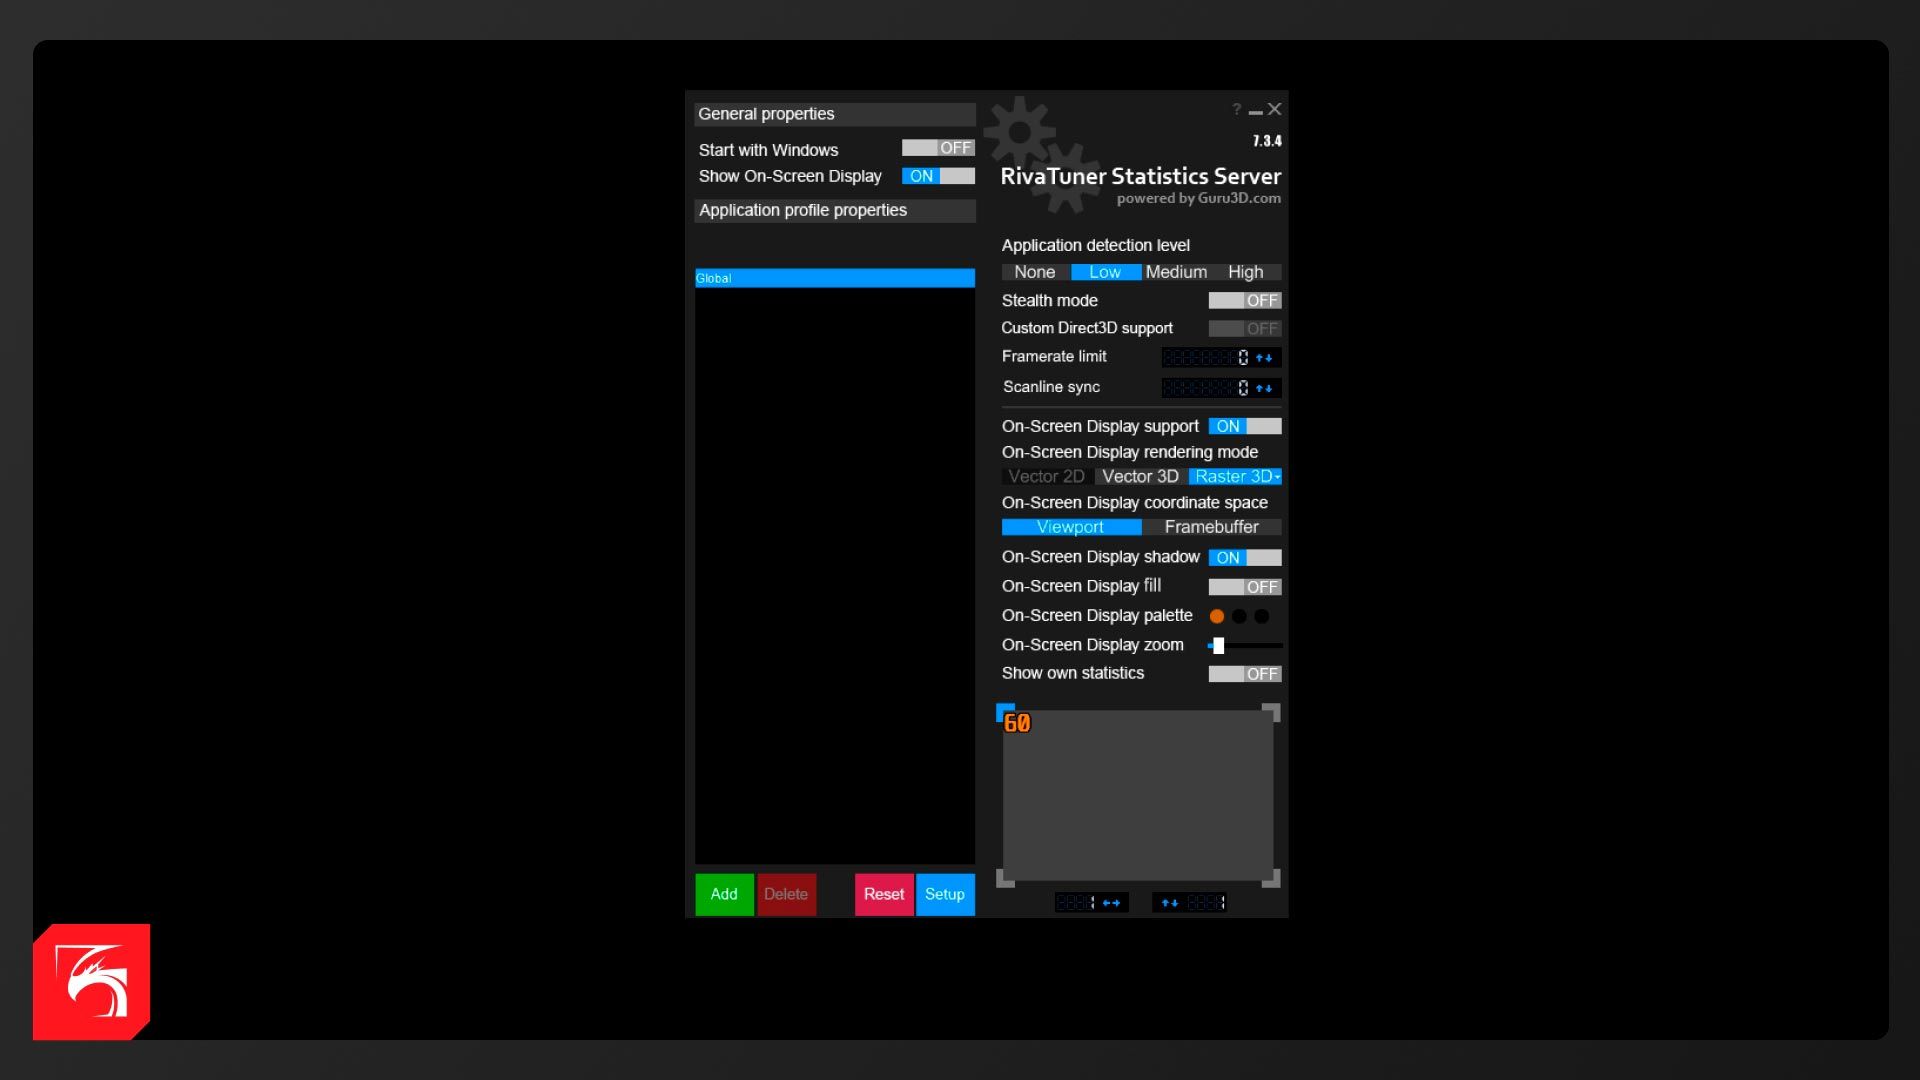Click horizontal position arrows below preview
The height and width of the screenshot is (1080, 1920).
click(x=1111, y=903)
